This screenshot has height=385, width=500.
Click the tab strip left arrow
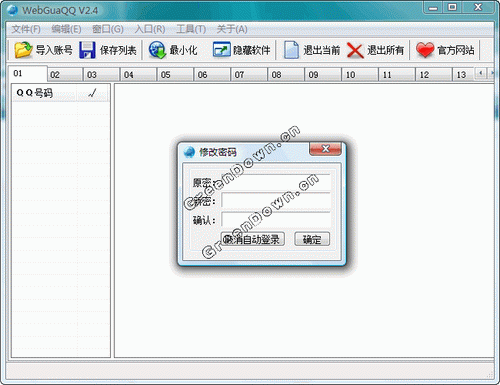pyautogui.click(x=481, y=73)
